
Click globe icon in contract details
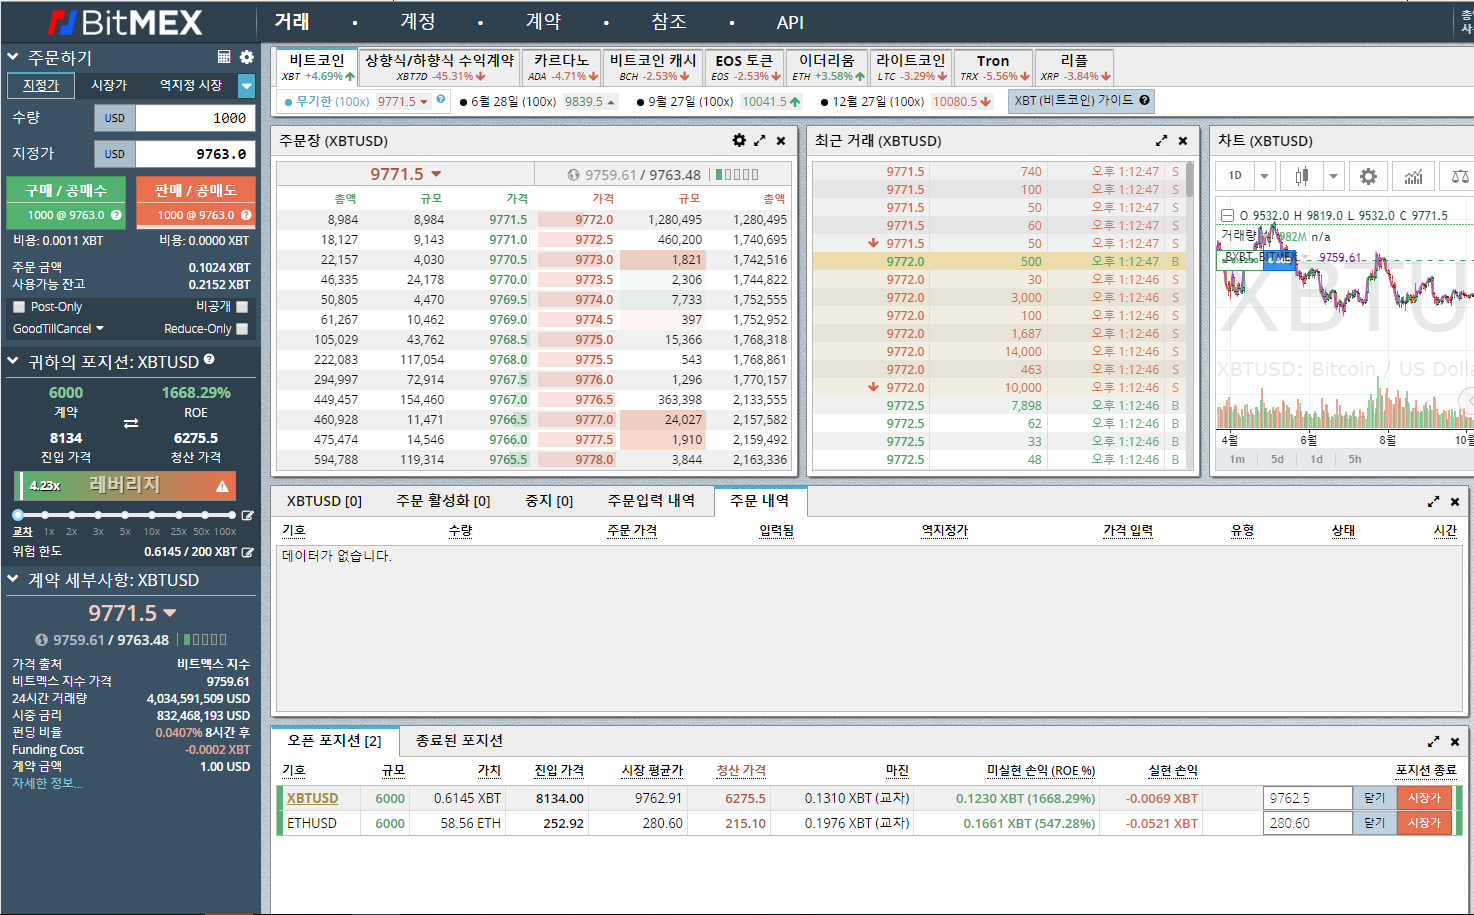[x=42, y=640]
